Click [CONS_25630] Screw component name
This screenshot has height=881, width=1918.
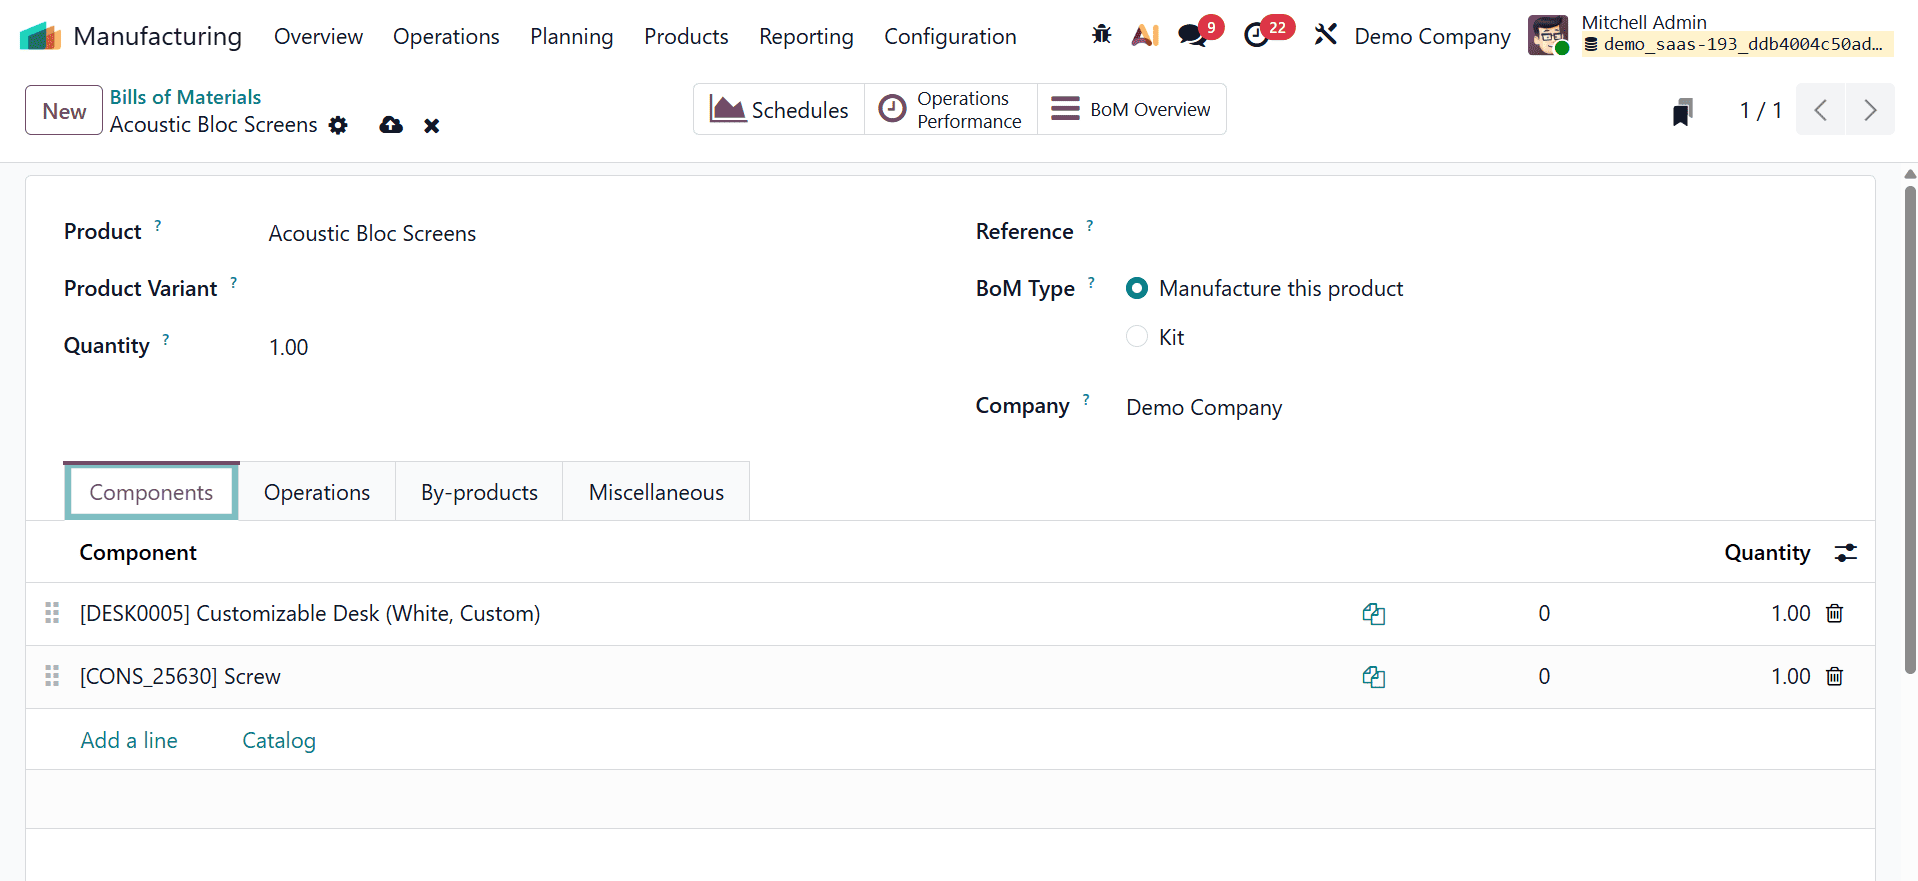click(180, 677)
